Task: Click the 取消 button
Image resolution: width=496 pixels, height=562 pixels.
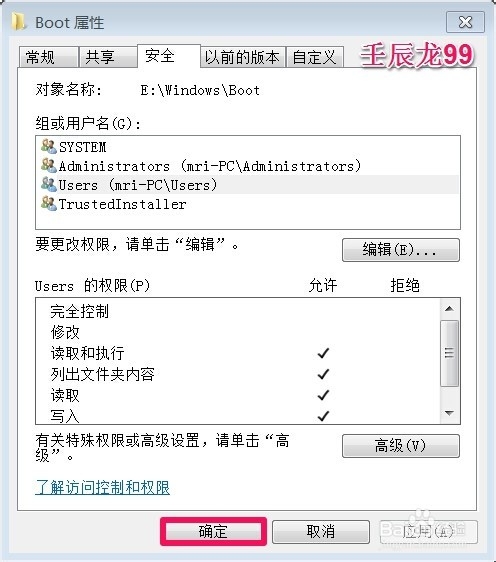Action: (321, 532)
